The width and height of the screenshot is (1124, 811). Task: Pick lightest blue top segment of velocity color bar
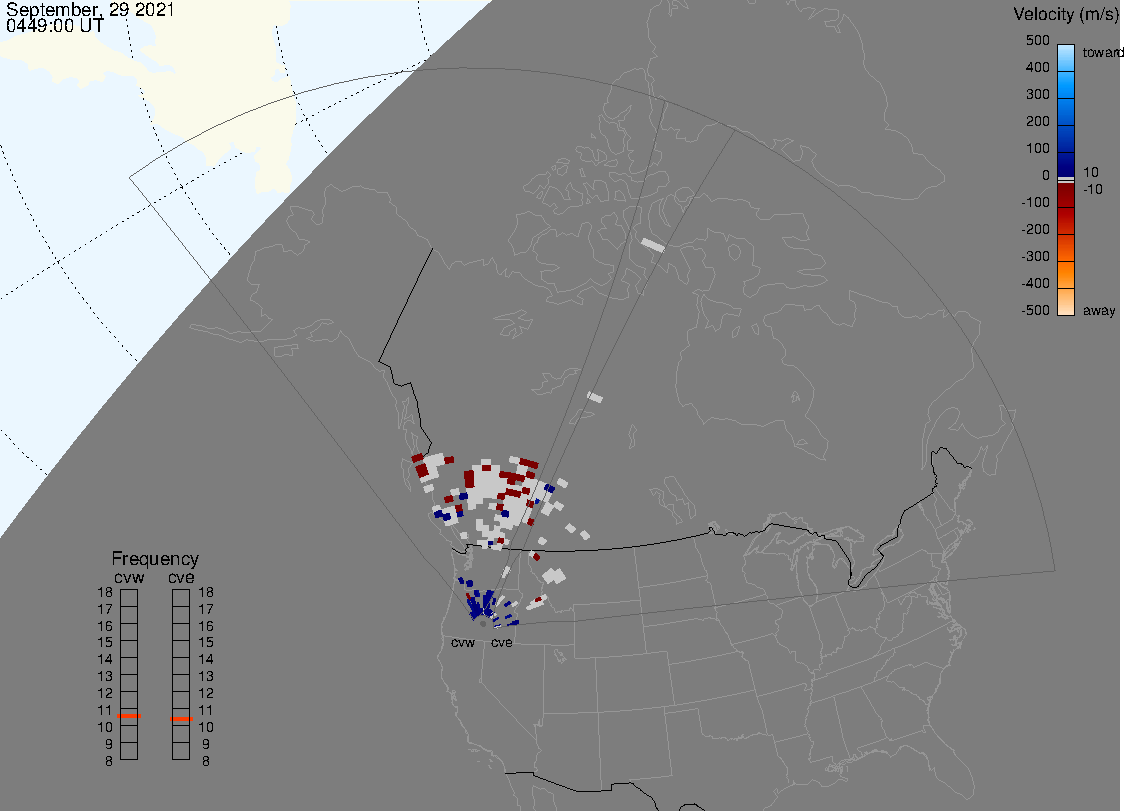[1066, 57]
